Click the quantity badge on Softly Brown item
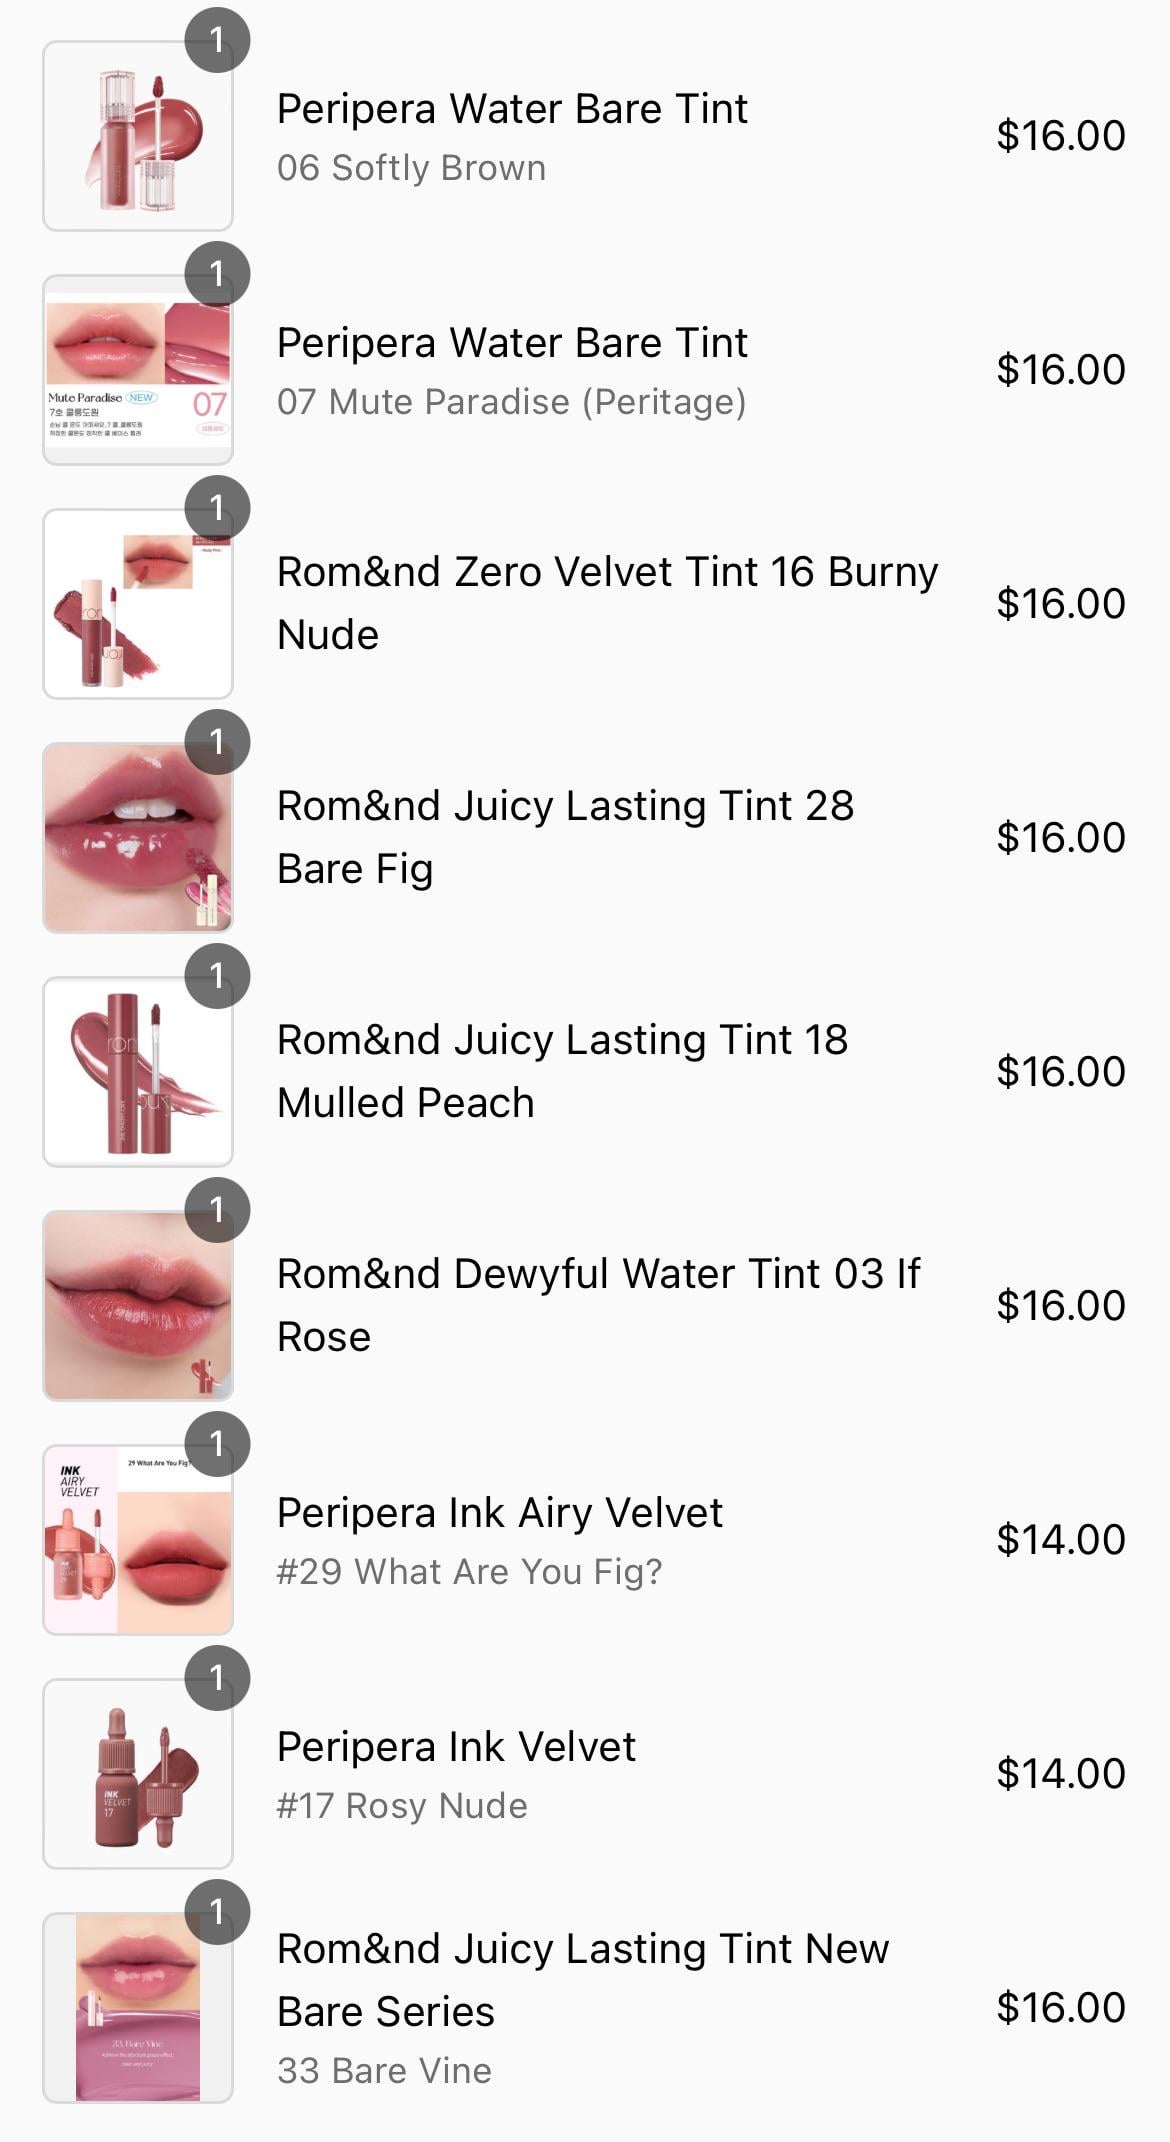Image resolution: width=1170 pixels, height=2142 pixels. pos(217,40)
